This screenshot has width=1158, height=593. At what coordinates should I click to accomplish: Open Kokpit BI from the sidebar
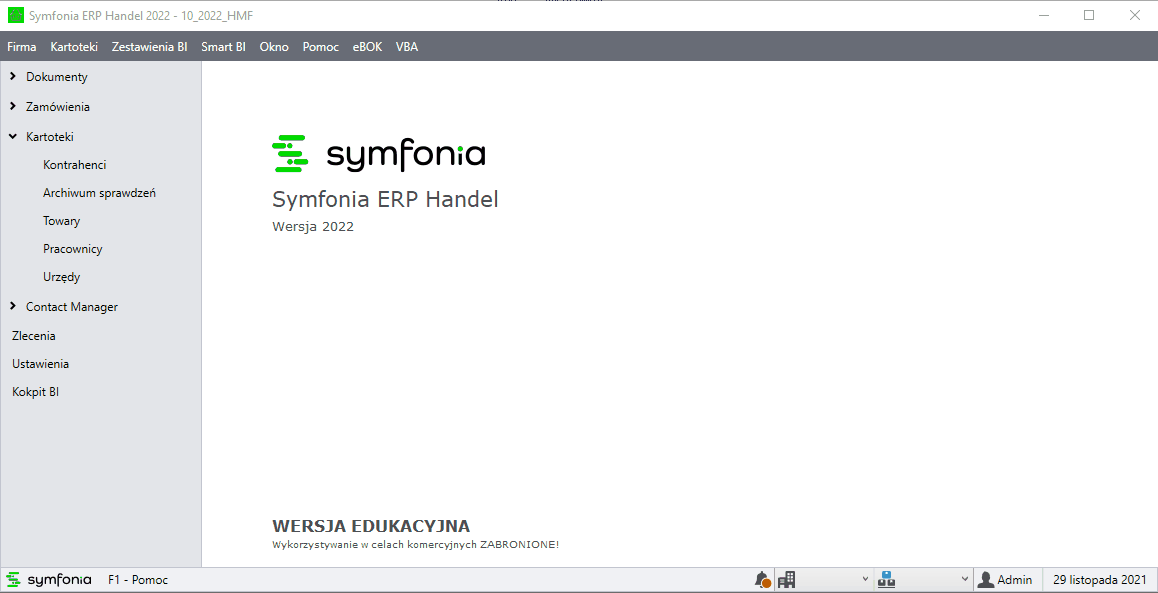point(35,392)
